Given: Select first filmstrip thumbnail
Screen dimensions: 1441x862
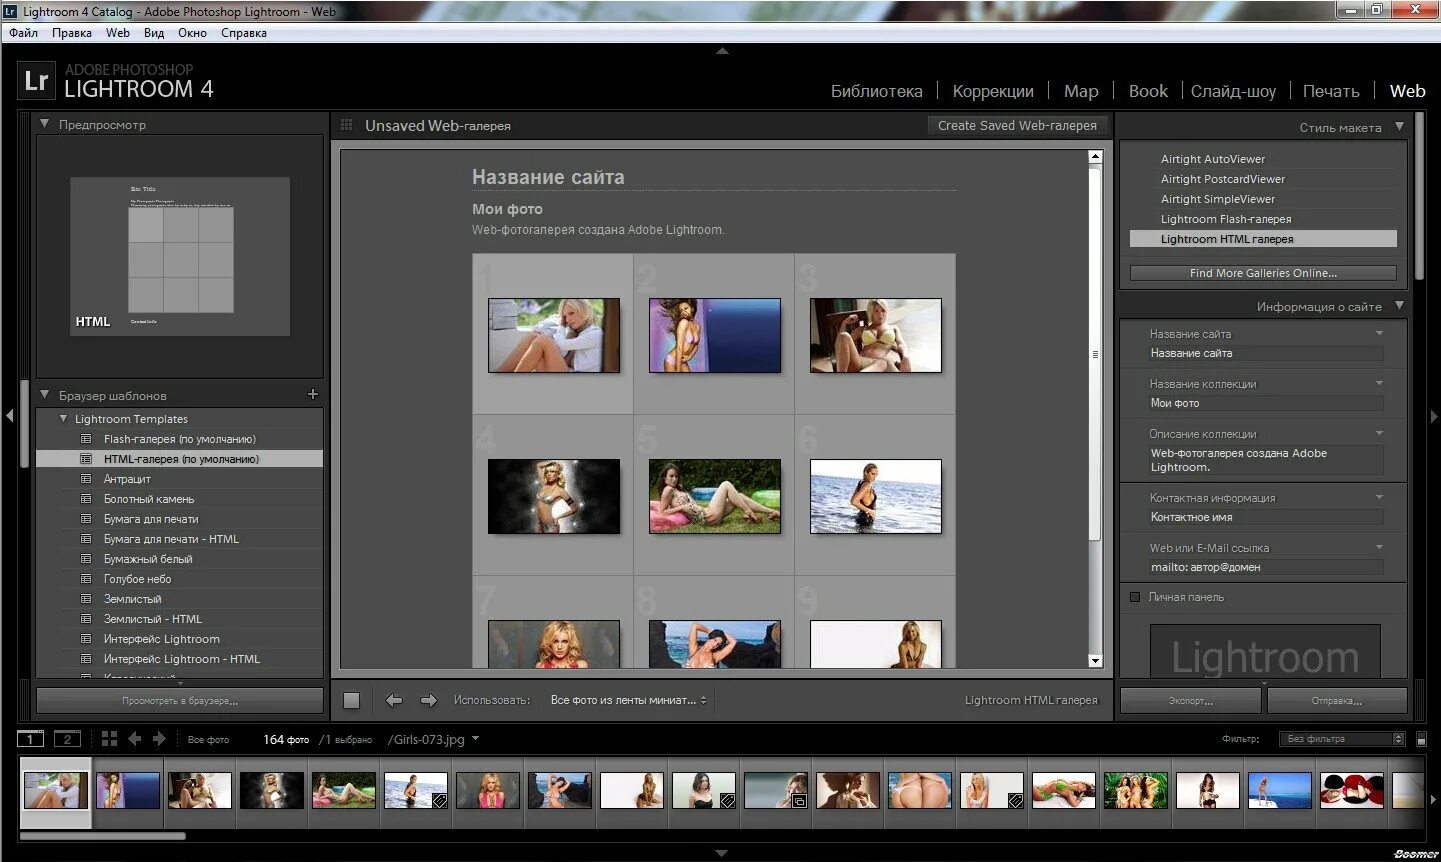Looking at the screenshot, I should click(x=55, y=791).
